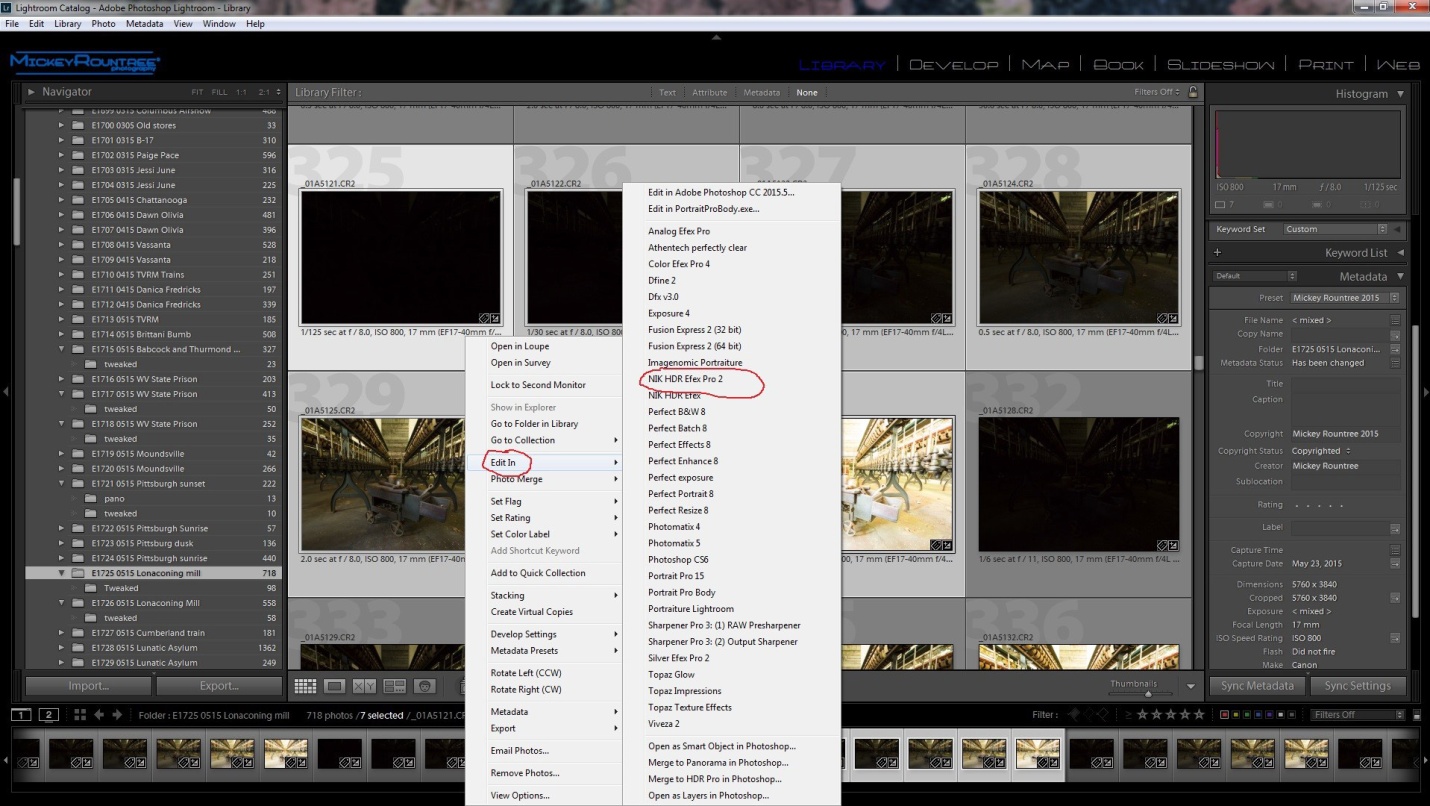Select folder E1725 0515 Lonaconing mill
Image resolution: width=1430 pixels, height=806 pixels.
coord(153,573)
